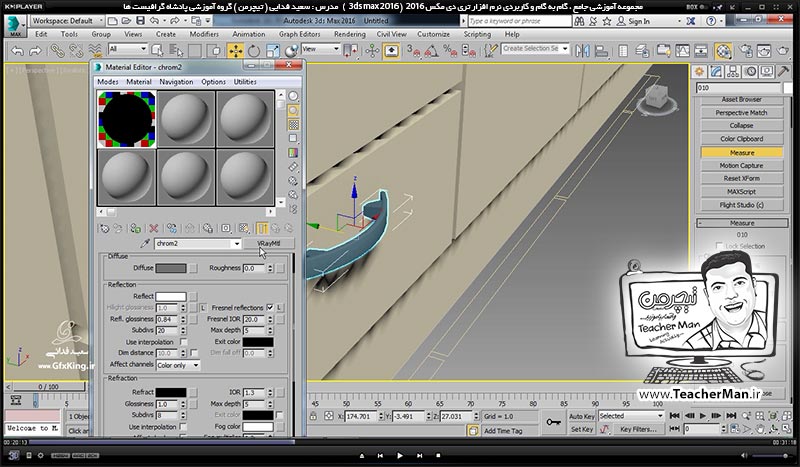Viewport: 800px width, 467px height.
Task: Click the Get Material icon
Action: click(104, 228)
